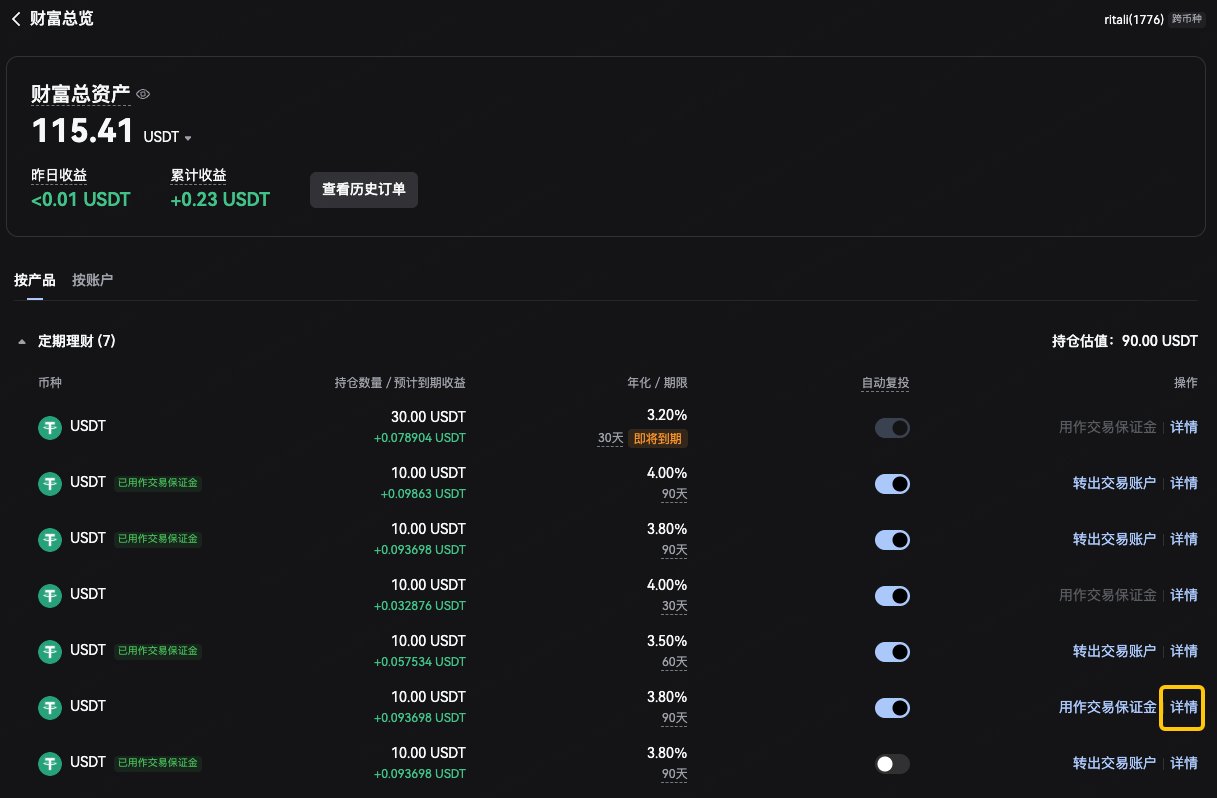Click the 累计收益 label
The height and width of the screenshot is (798, 1217).
coord(198,176)
